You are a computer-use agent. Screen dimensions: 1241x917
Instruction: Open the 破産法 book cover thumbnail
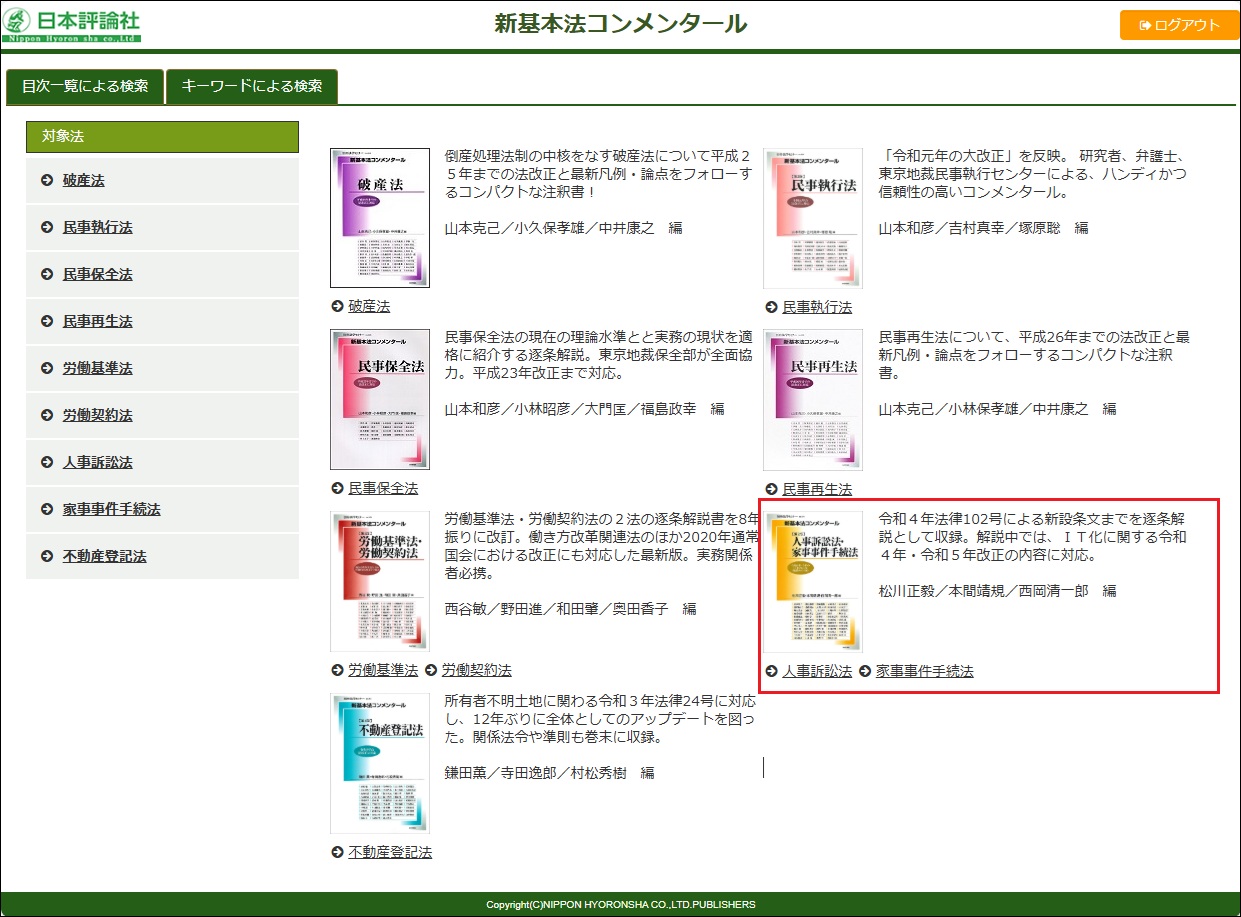point(380,218)
